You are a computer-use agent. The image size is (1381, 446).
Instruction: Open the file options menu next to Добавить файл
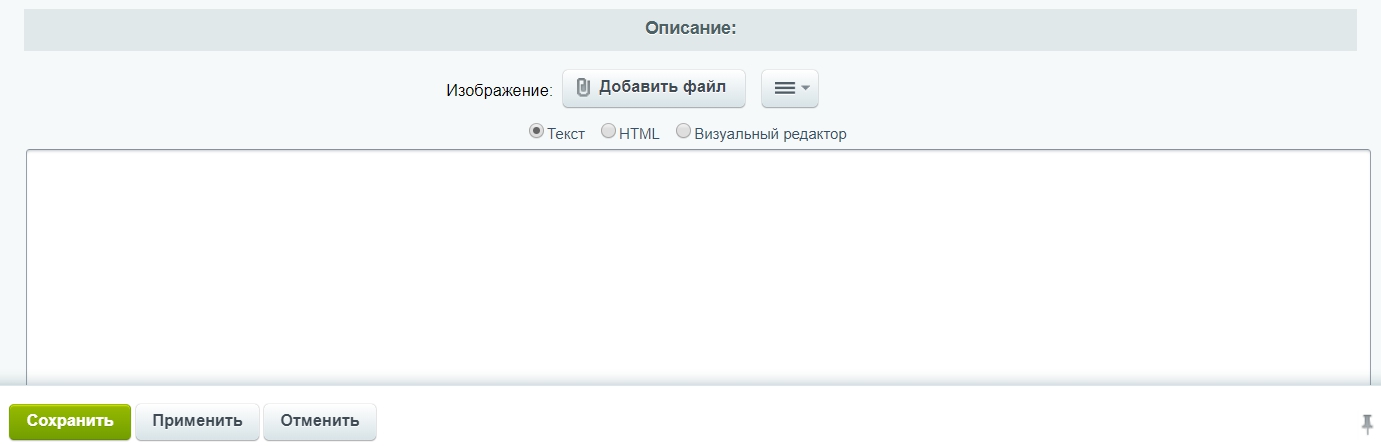point(790,88)
